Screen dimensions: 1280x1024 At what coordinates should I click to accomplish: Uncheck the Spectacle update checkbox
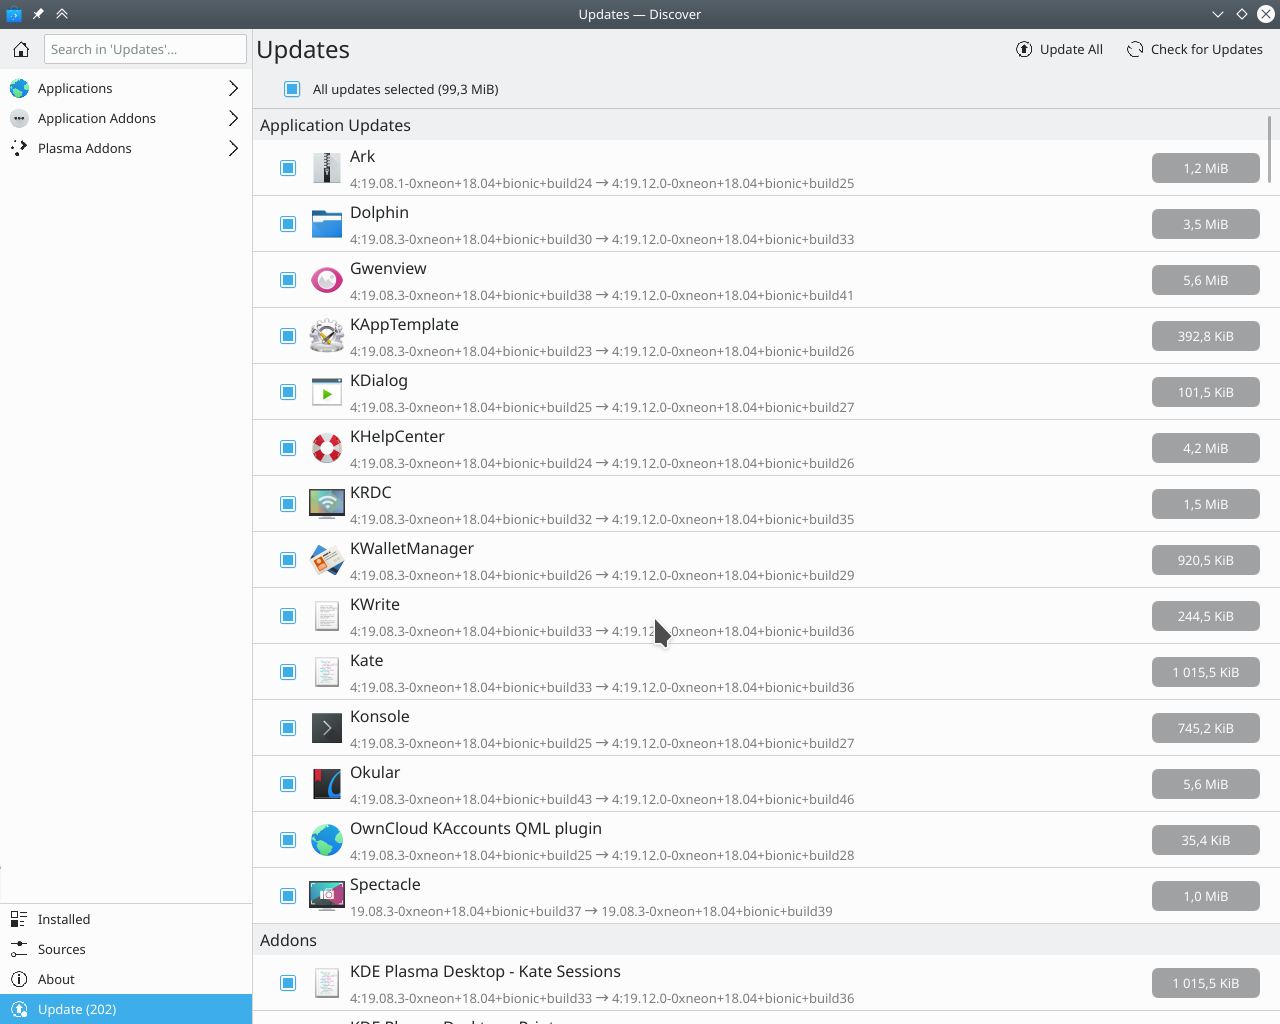click(288, 896)
